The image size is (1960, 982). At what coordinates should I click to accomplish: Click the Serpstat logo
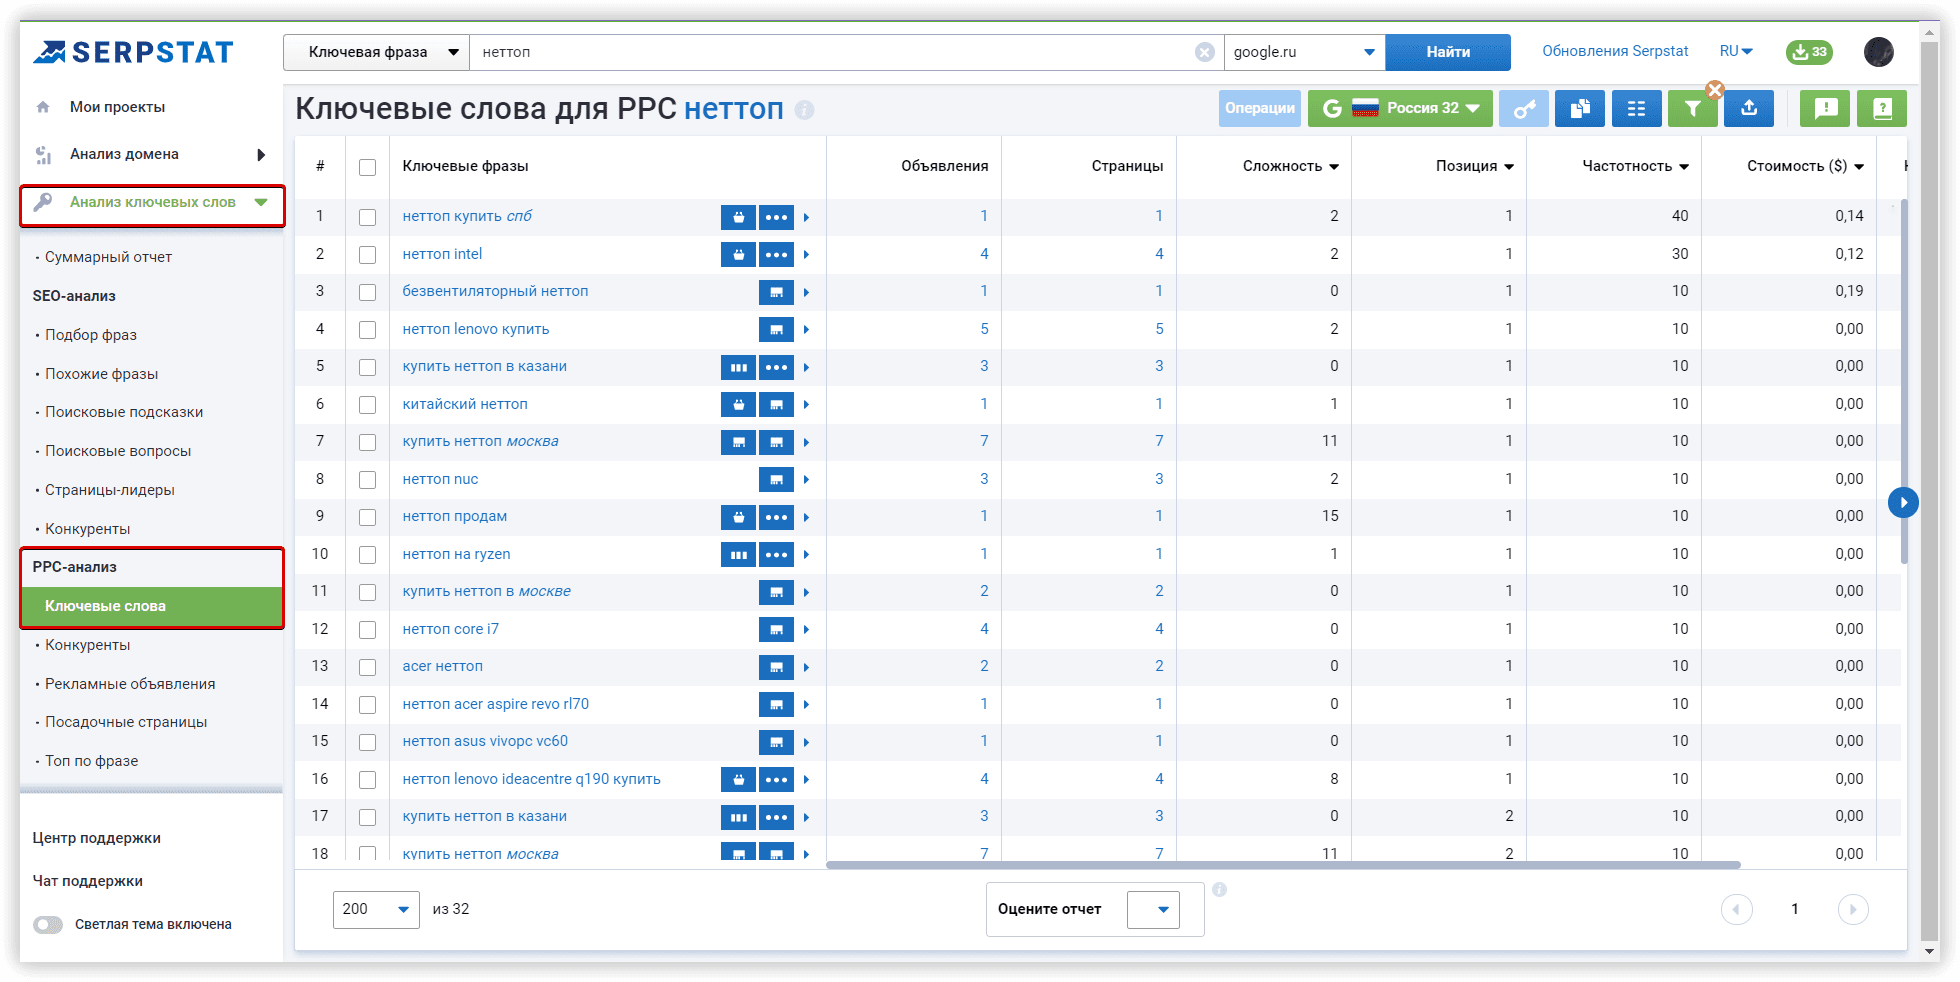(x=133, y=52)
